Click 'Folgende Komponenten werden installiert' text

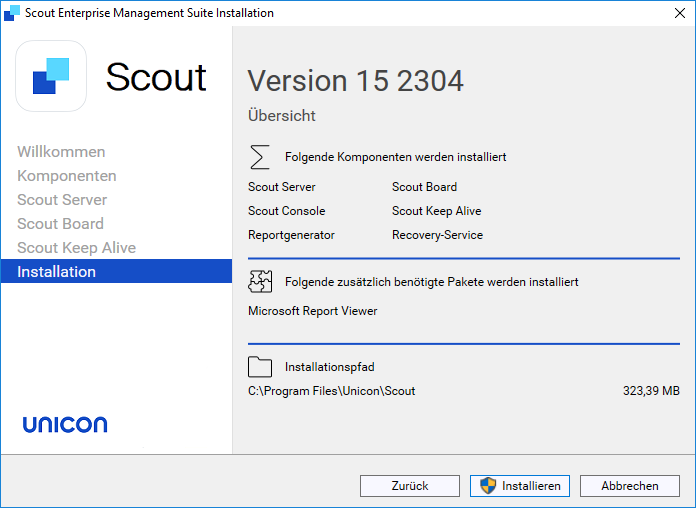pyautogui.click(x=395, y=157)
